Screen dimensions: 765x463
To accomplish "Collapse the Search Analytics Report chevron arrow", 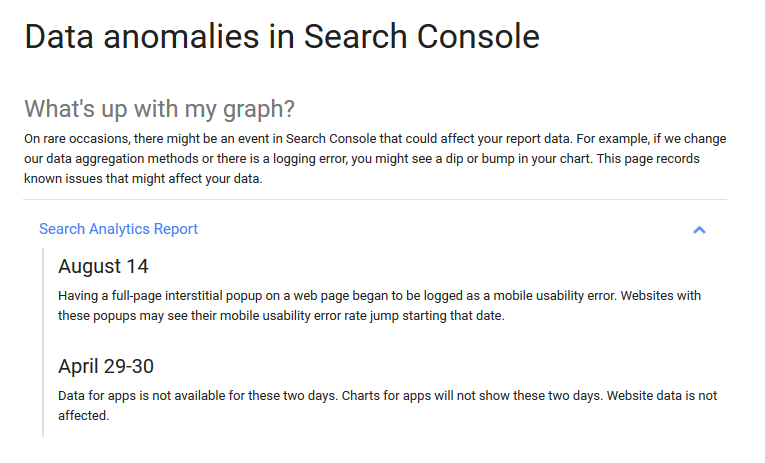I will (x=699, y=229).
